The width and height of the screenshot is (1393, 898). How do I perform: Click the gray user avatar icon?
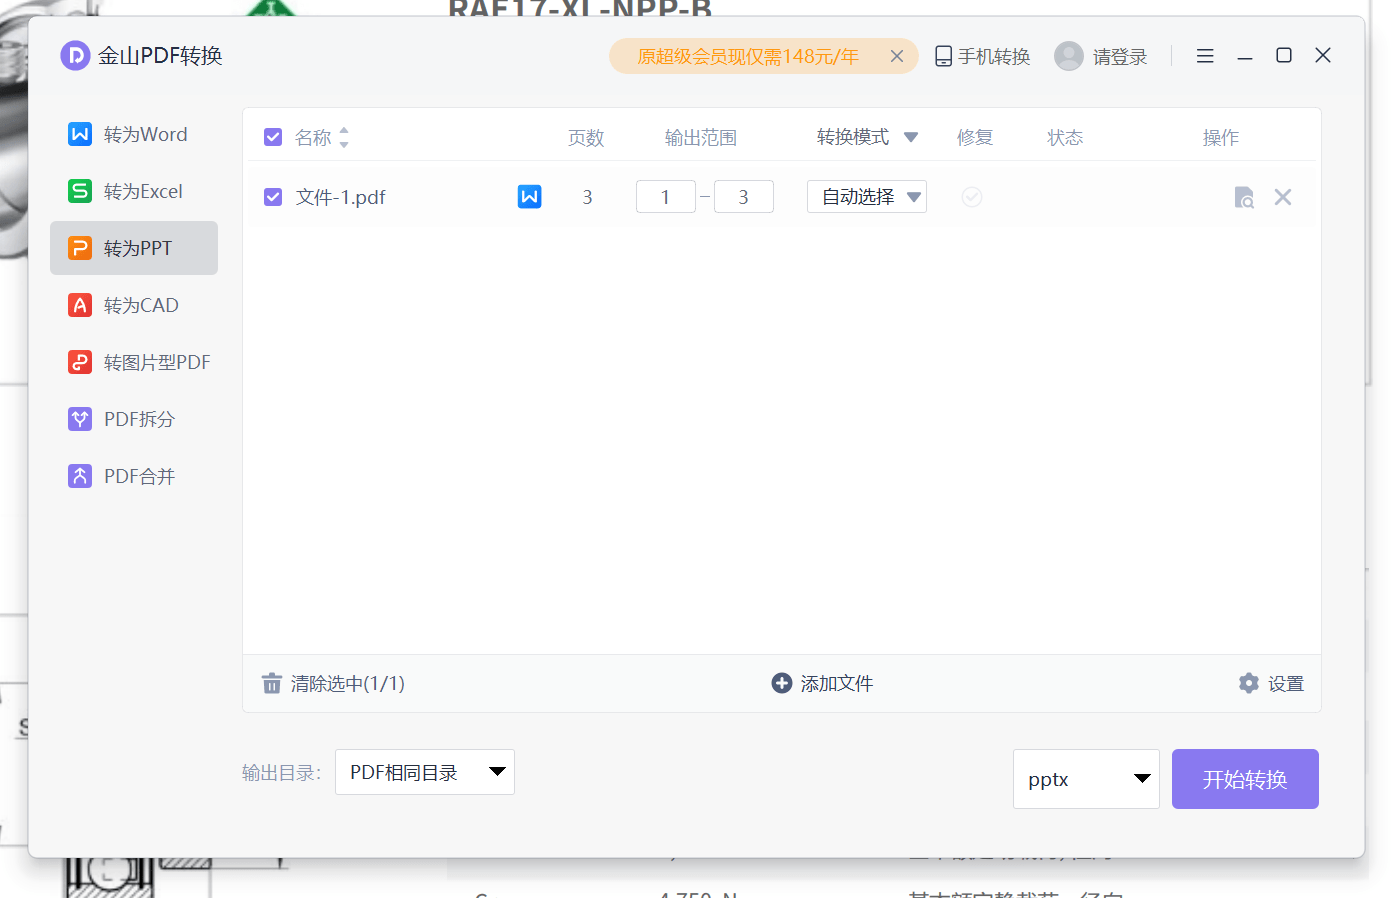(x=1069, y=56)
